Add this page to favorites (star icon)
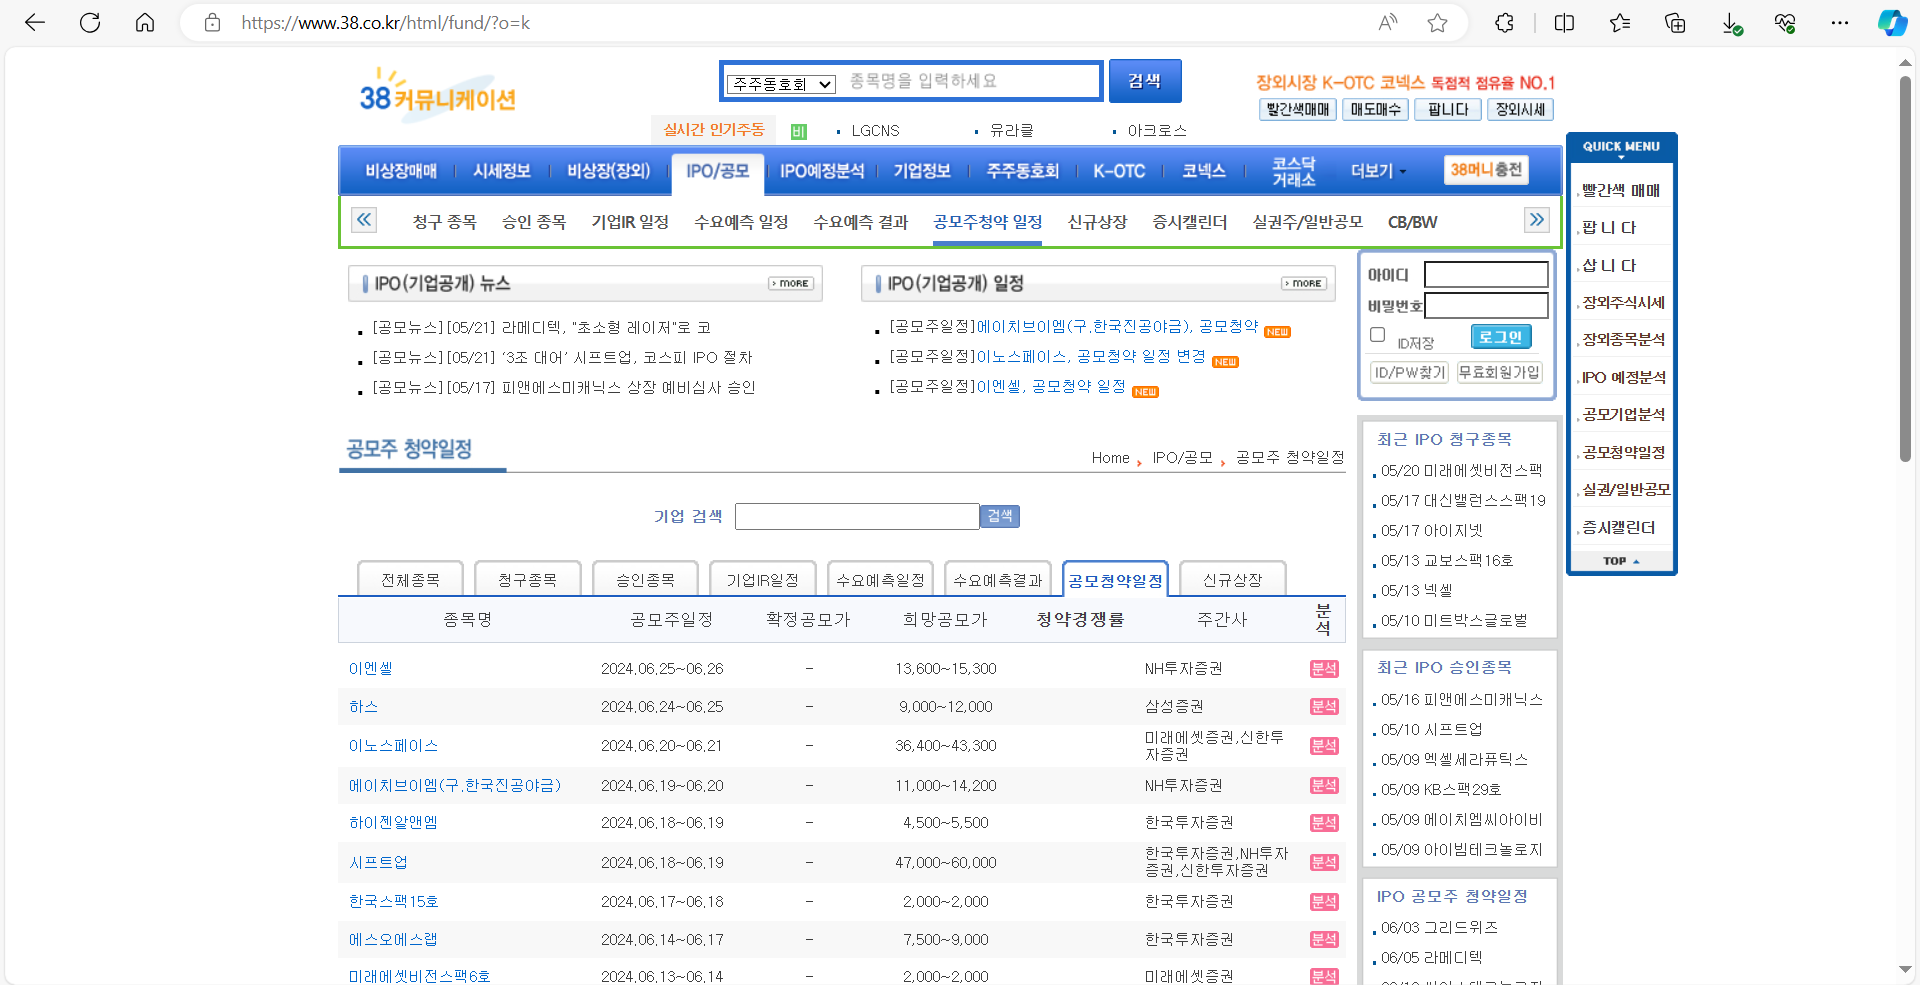1920x985 pixels. 1437,23
